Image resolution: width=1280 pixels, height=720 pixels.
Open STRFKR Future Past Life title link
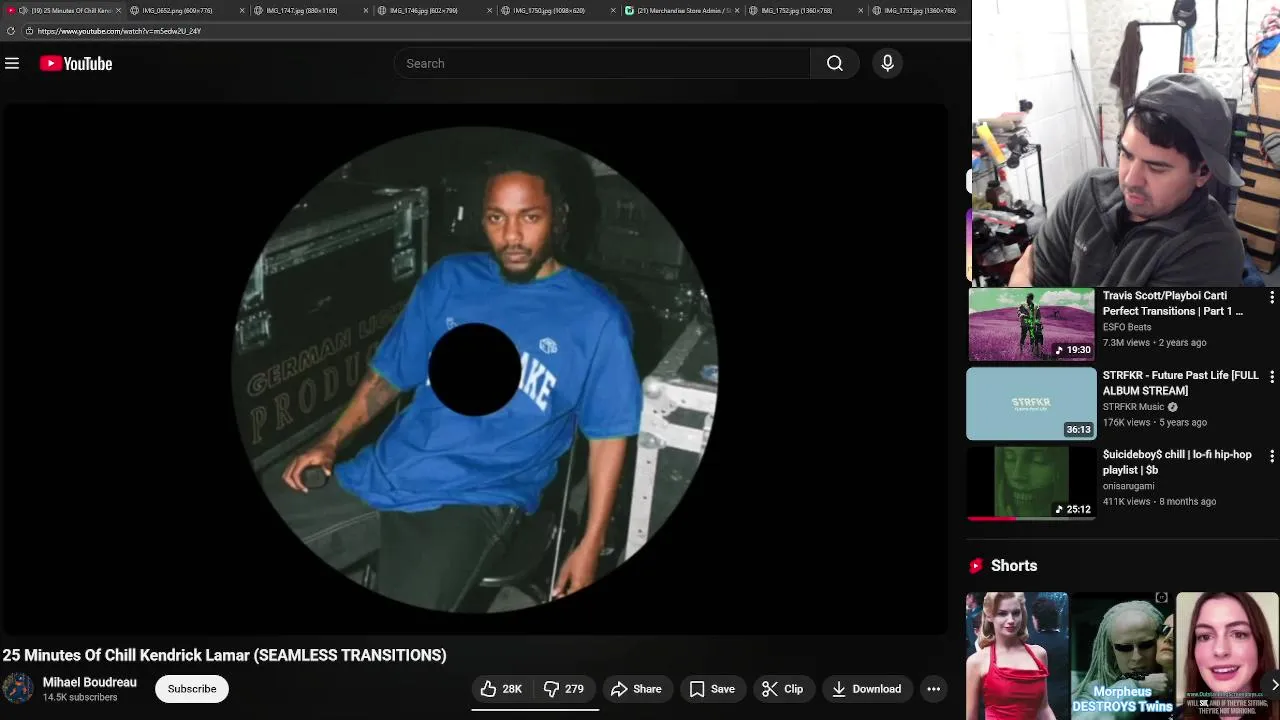(x=1181, y=383)
